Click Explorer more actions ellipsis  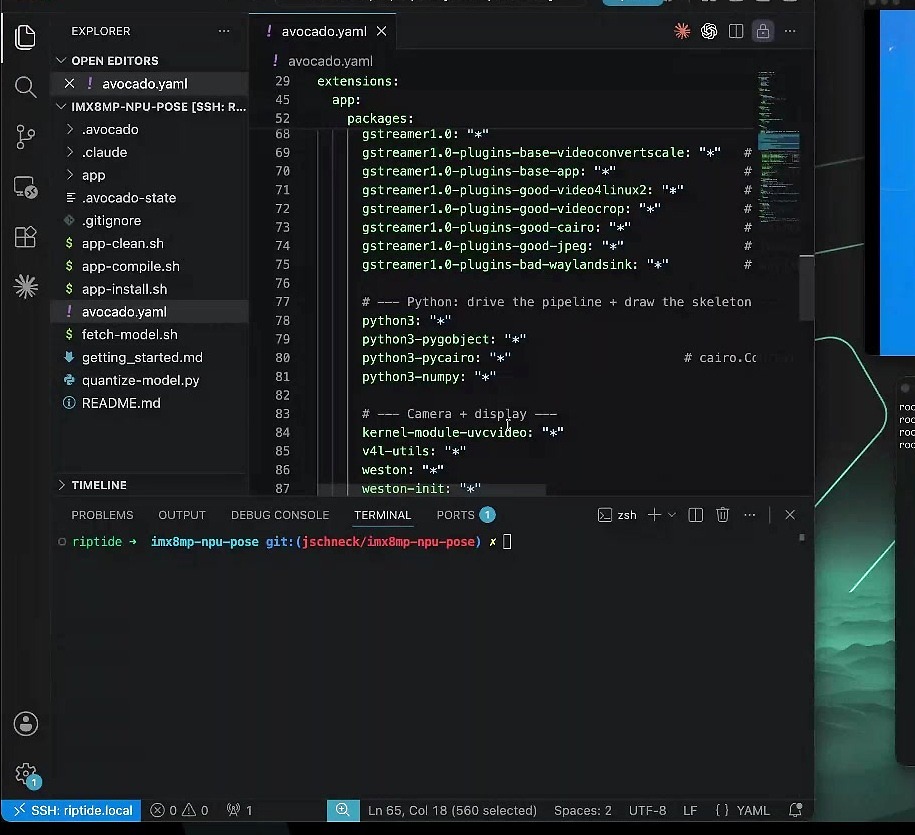tap(224, 31)
